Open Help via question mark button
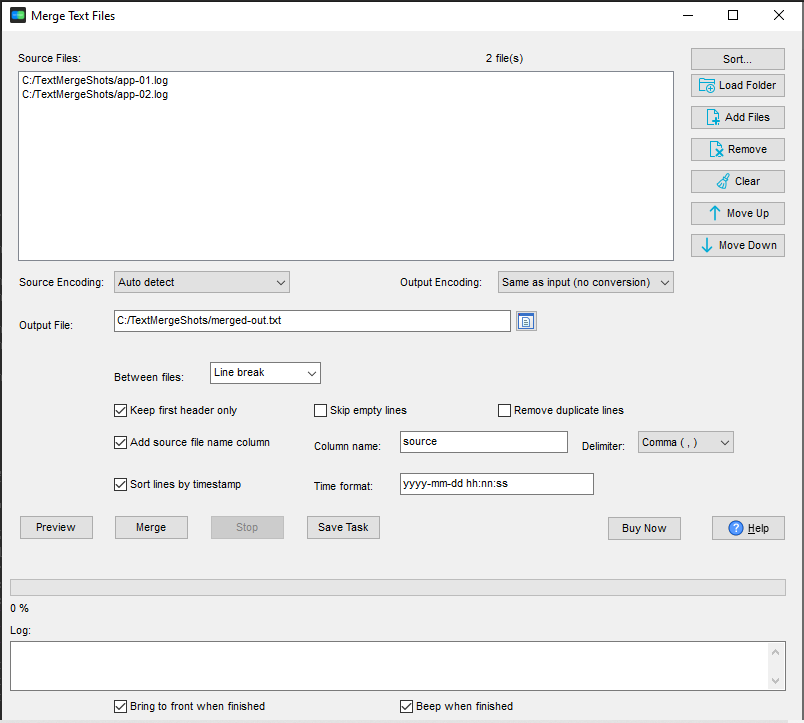 pos(748,528)
